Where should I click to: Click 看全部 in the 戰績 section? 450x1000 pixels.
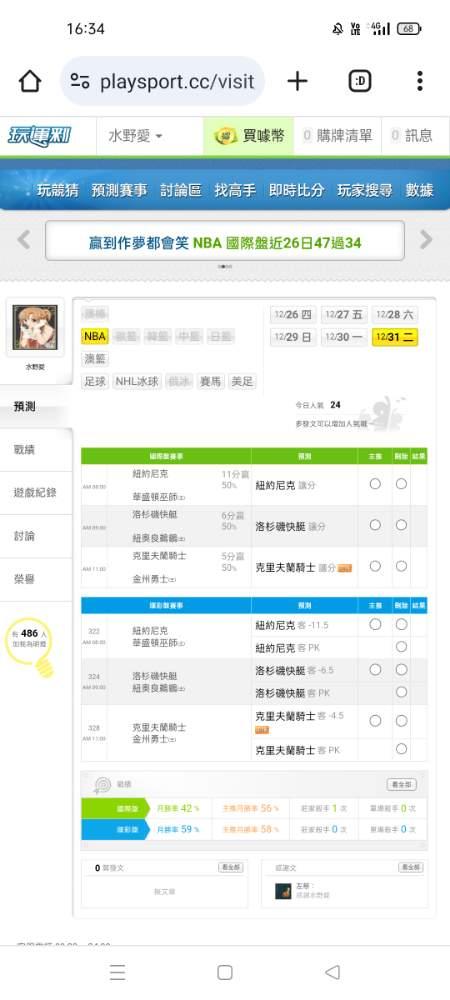click(402, 784)
